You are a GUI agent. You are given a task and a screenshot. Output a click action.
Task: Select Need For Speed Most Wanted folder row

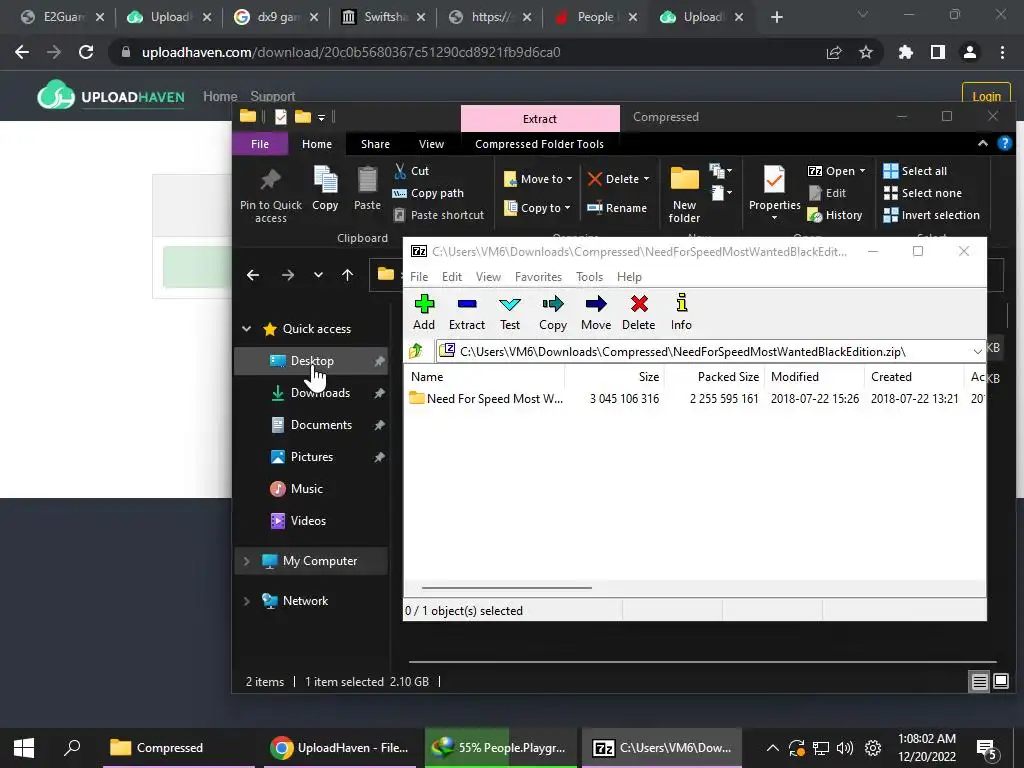coord(695,398)
